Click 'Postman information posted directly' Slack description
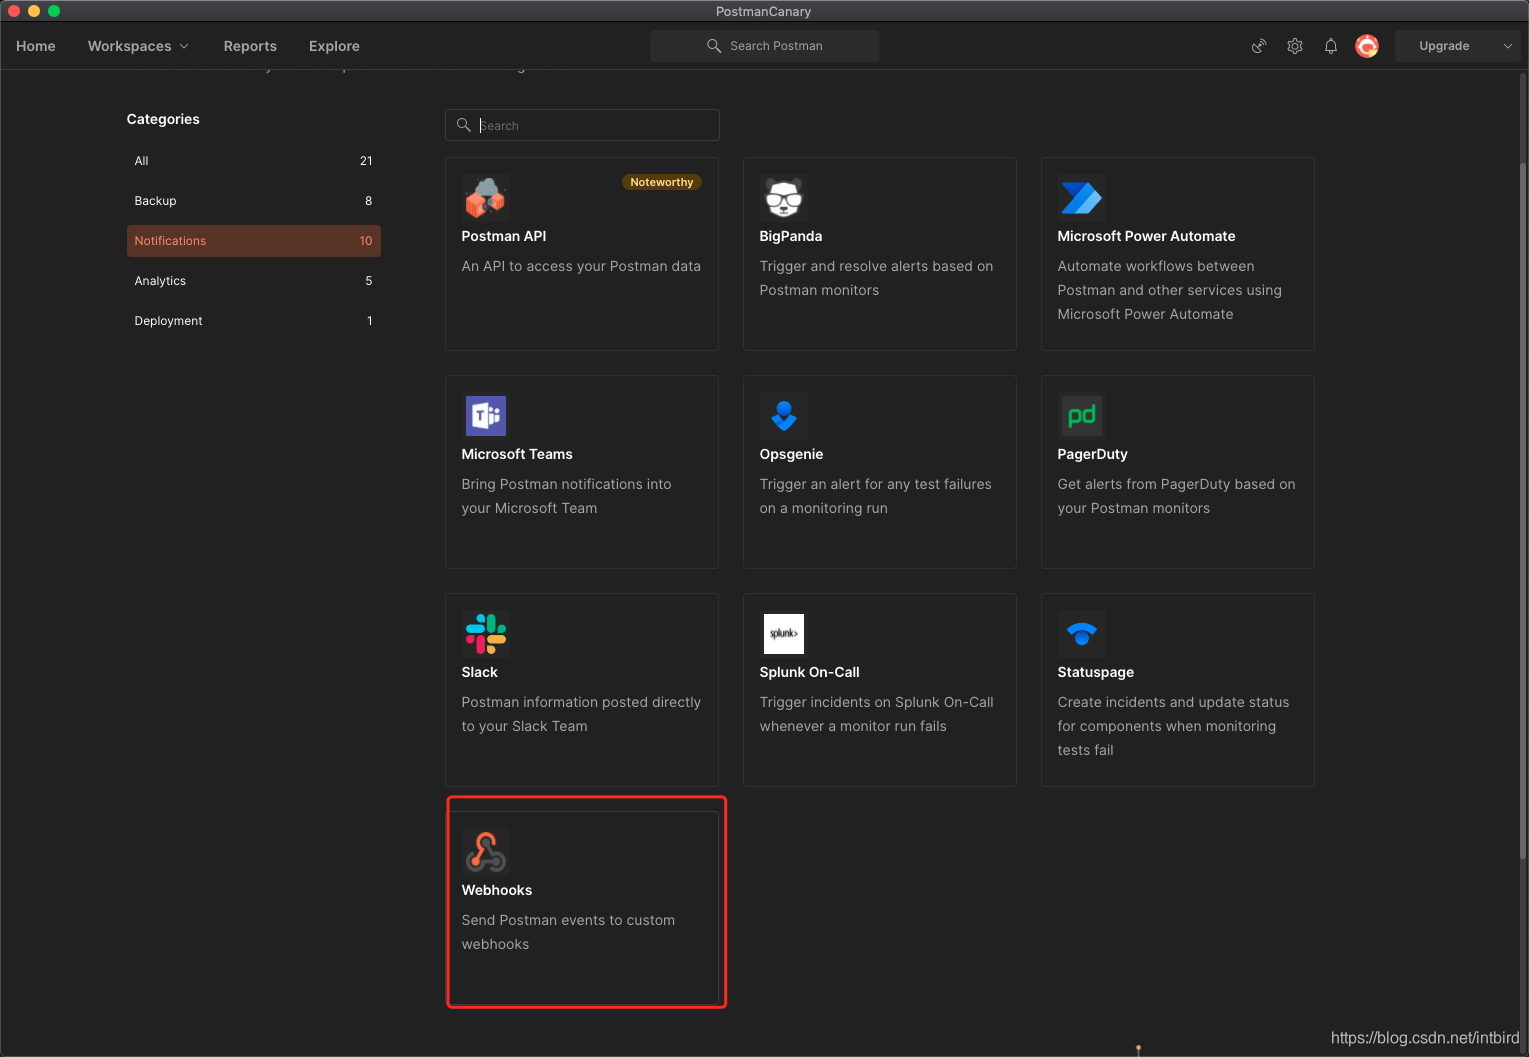 [581, 714]
